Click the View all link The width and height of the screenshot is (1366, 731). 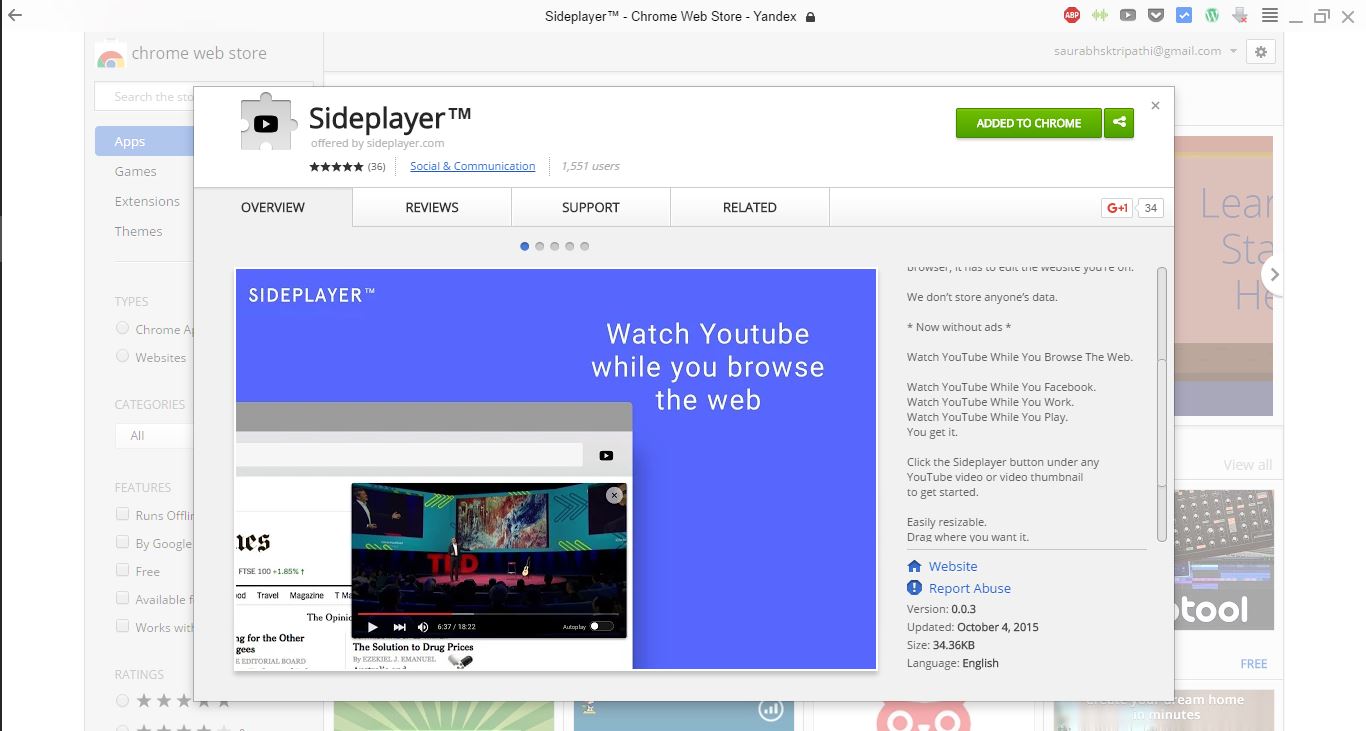1248,465
